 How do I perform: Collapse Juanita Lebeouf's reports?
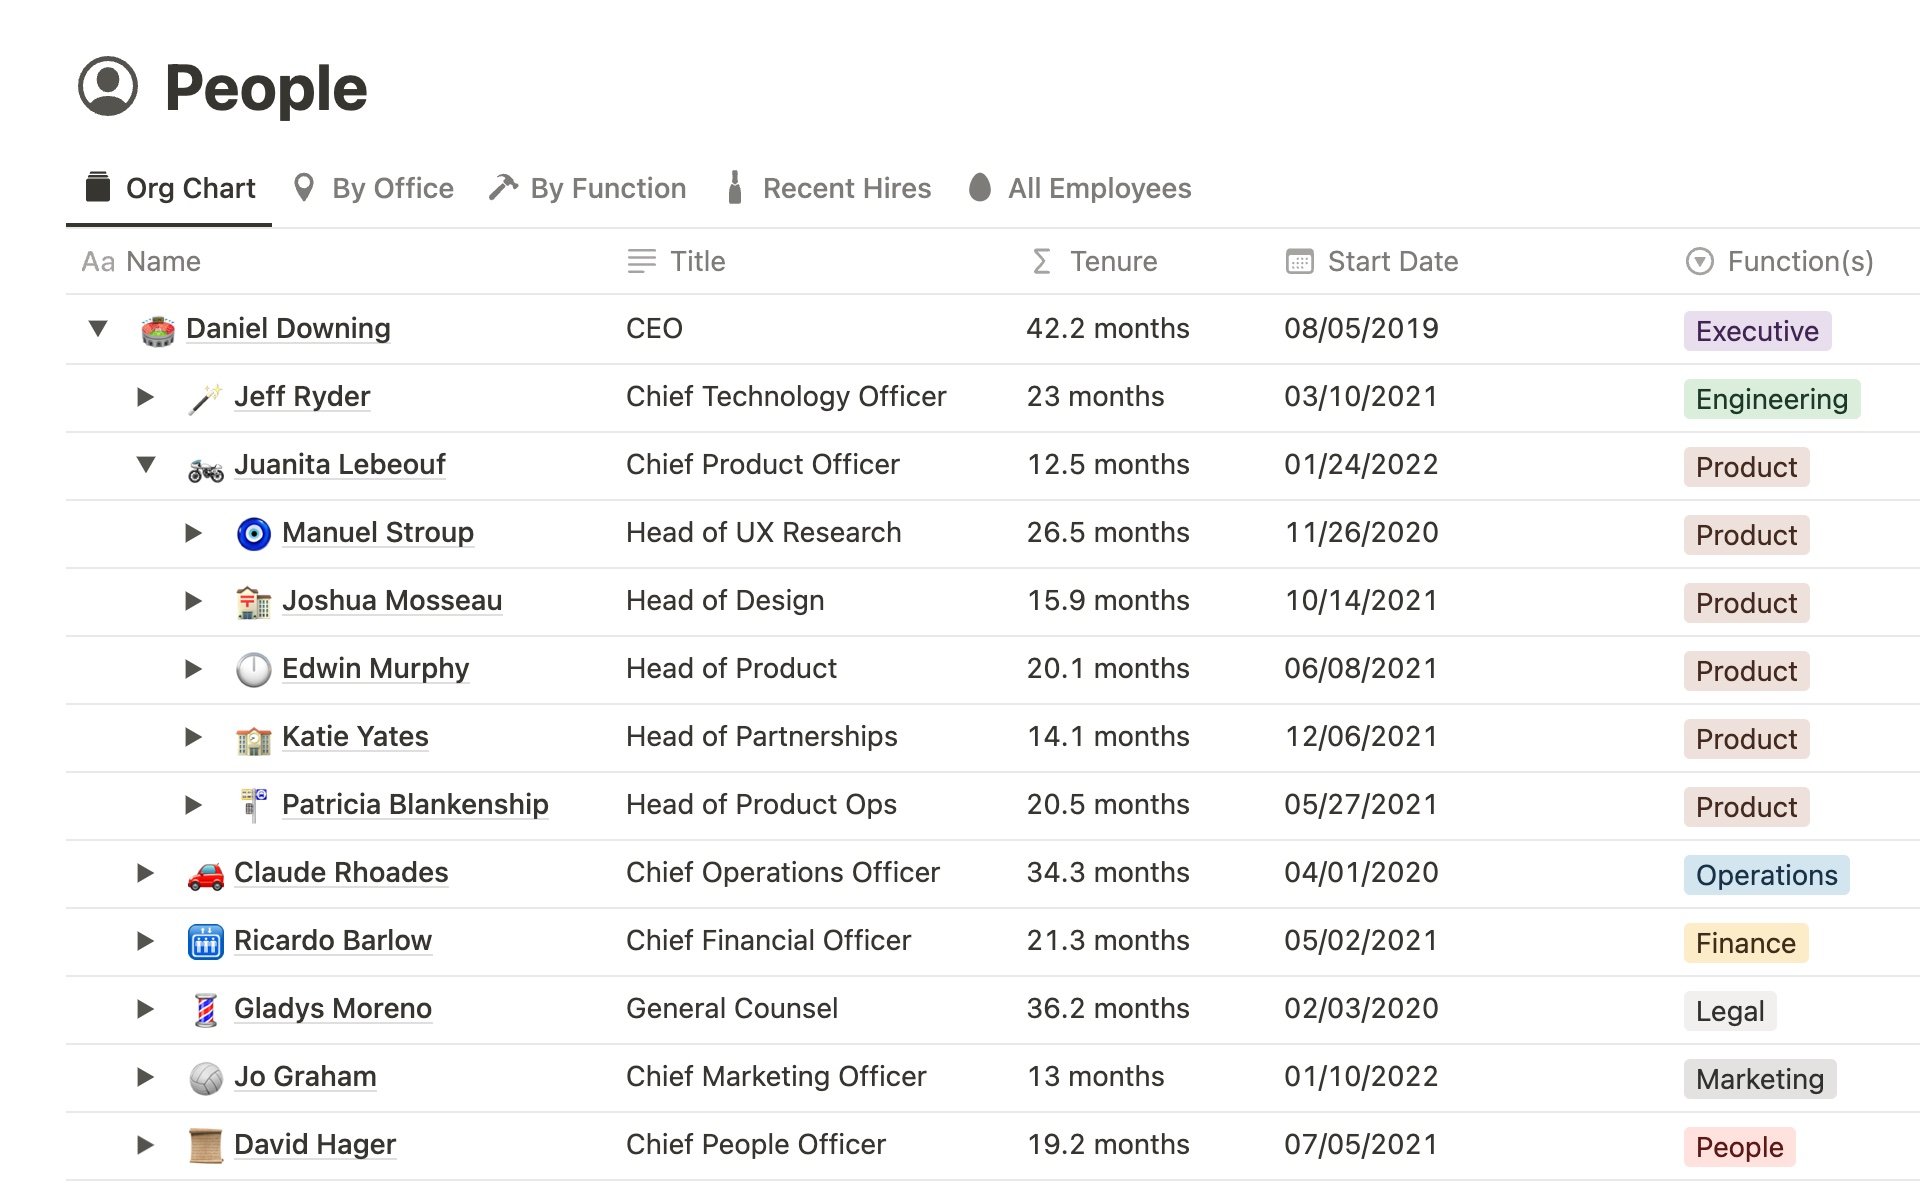[x=146, y=464]
